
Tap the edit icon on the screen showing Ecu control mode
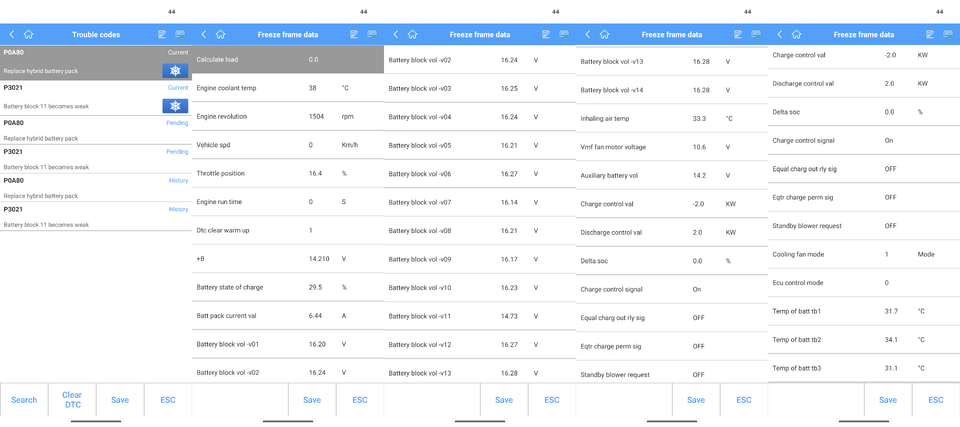930,34
